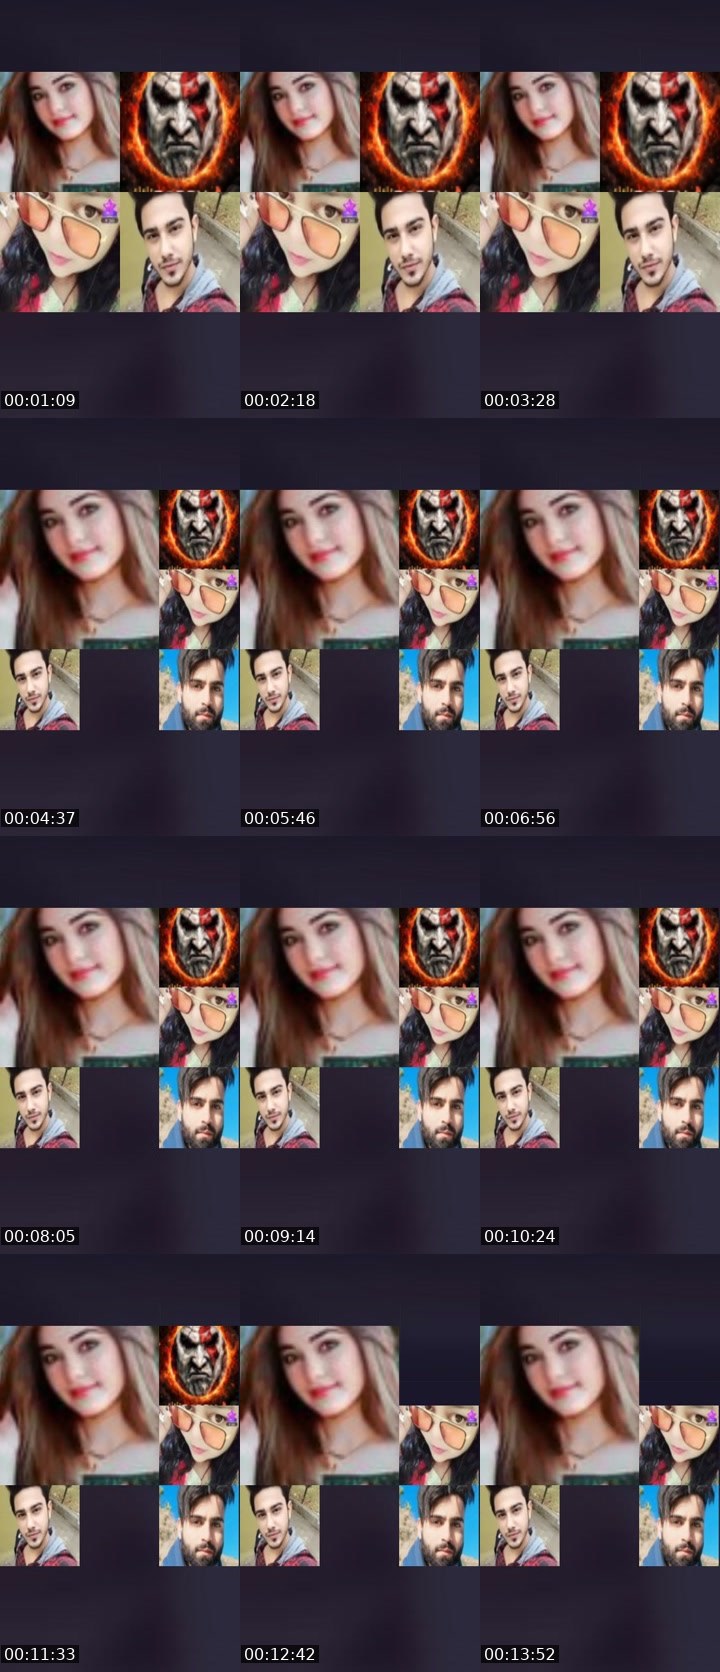
Task: Open the long-haired woman picture in frame 00:03:28
Action: [x=540, y=131]
